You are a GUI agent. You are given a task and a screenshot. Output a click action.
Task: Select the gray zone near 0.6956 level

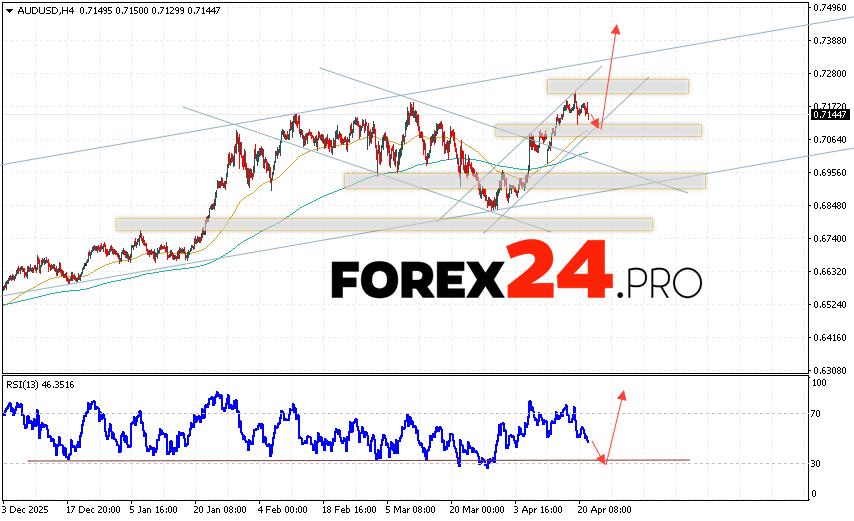click(x=524, y=181)
